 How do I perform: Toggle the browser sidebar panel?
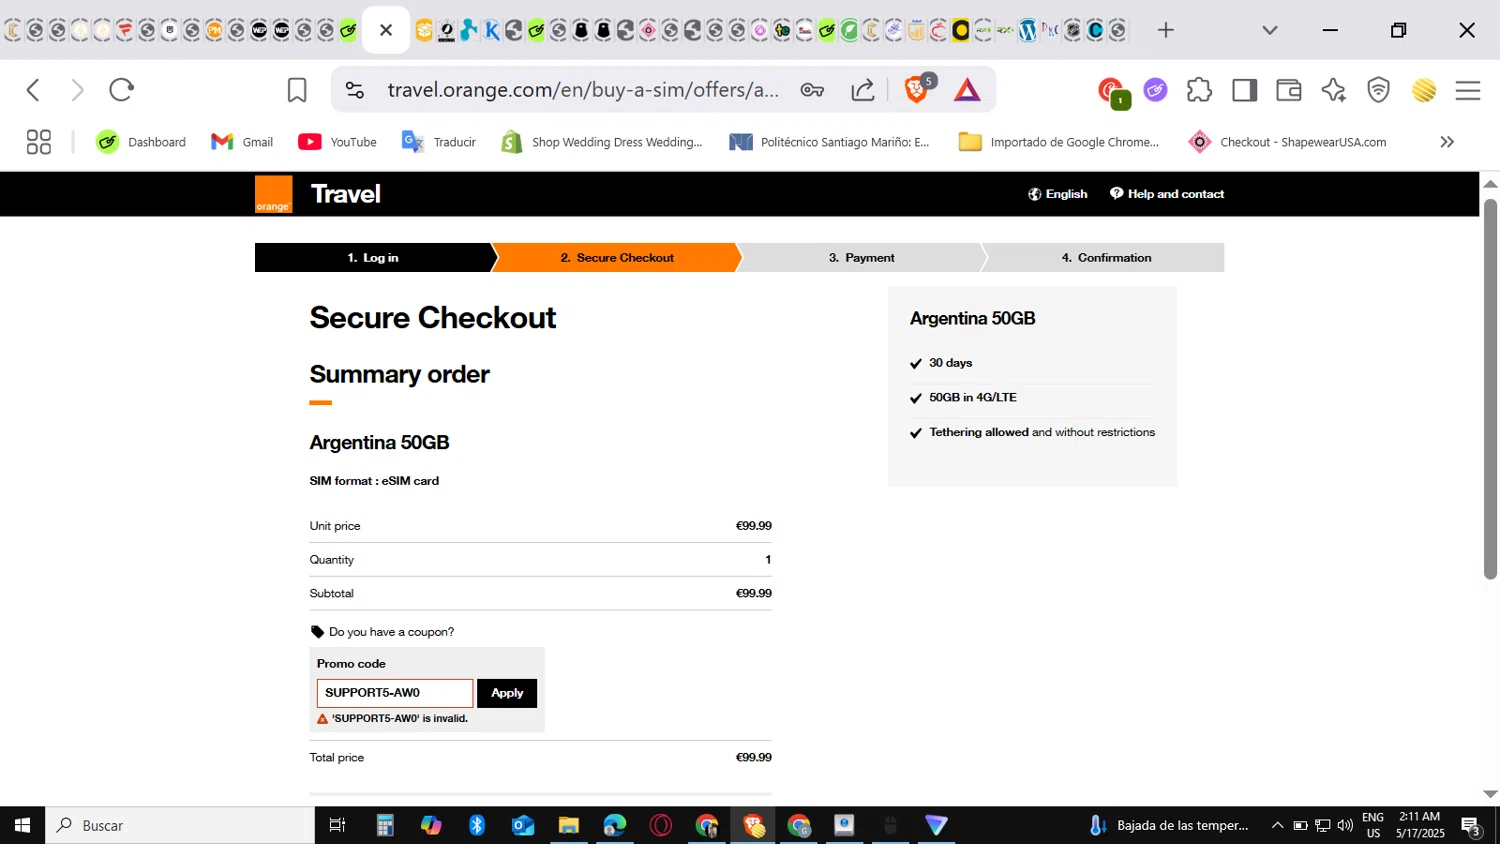[x=1244, y=90]
